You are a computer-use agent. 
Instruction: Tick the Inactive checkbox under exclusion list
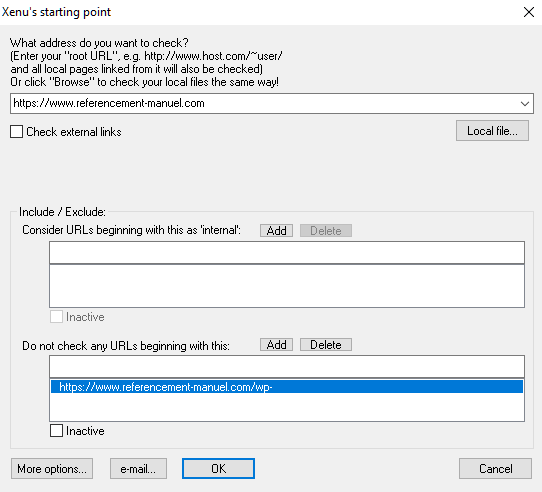[x=56, y=431]
